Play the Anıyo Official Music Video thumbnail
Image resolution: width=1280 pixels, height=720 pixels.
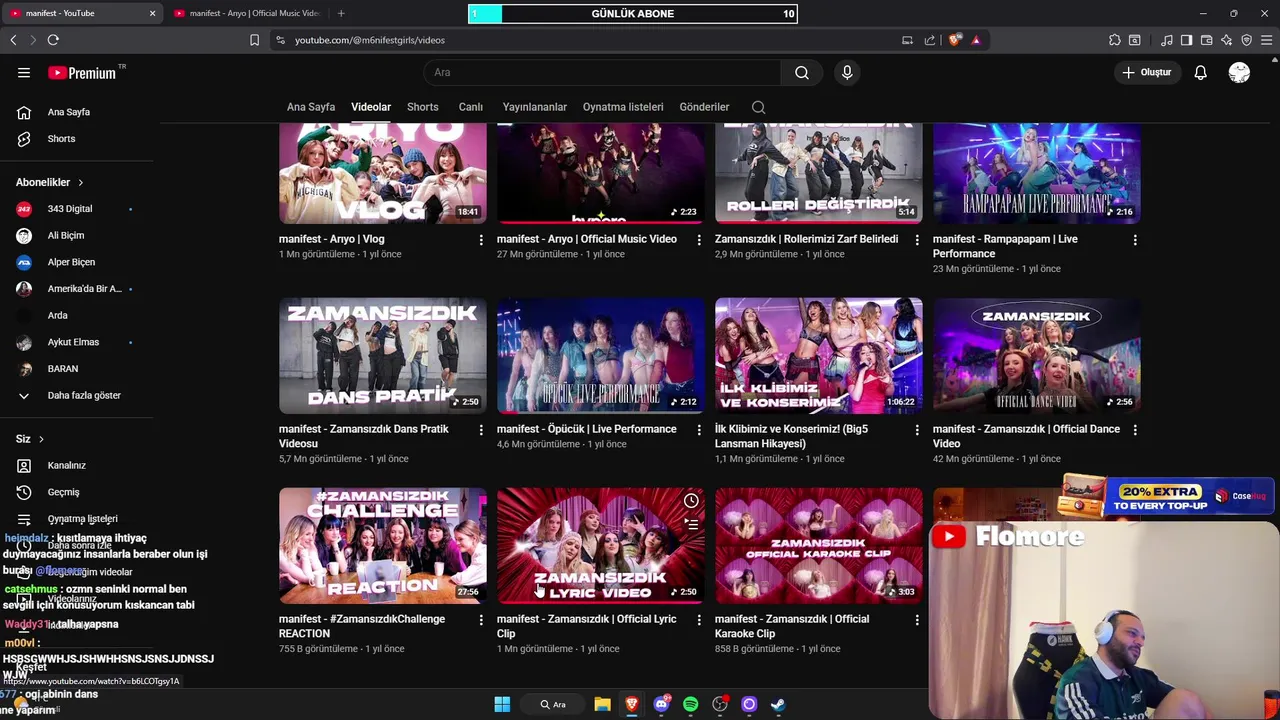click(x=601, y=173)
